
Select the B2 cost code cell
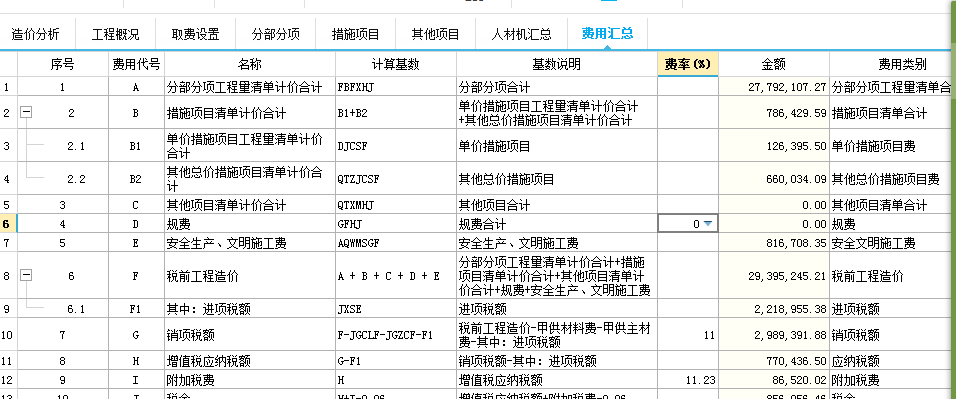[x=137, y=179]
